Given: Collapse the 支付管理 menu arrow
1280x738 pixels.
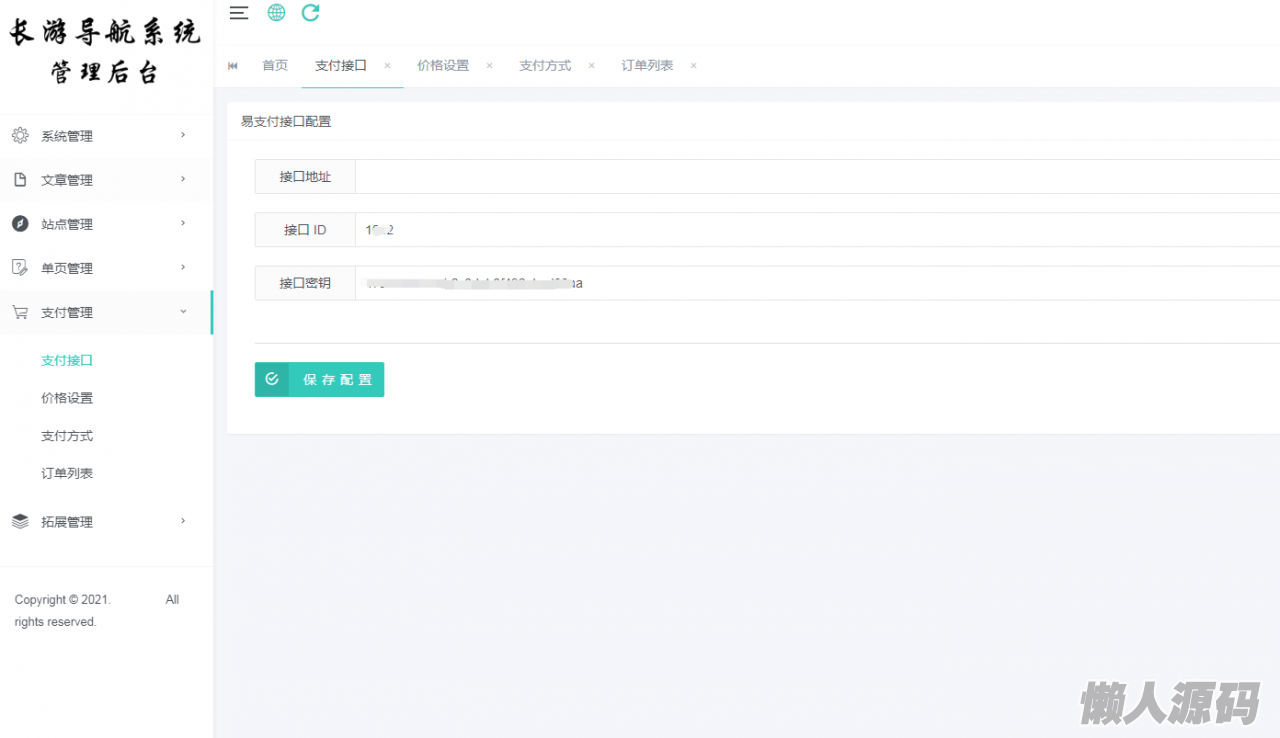Looking at the screenshot, I should 183,312.
